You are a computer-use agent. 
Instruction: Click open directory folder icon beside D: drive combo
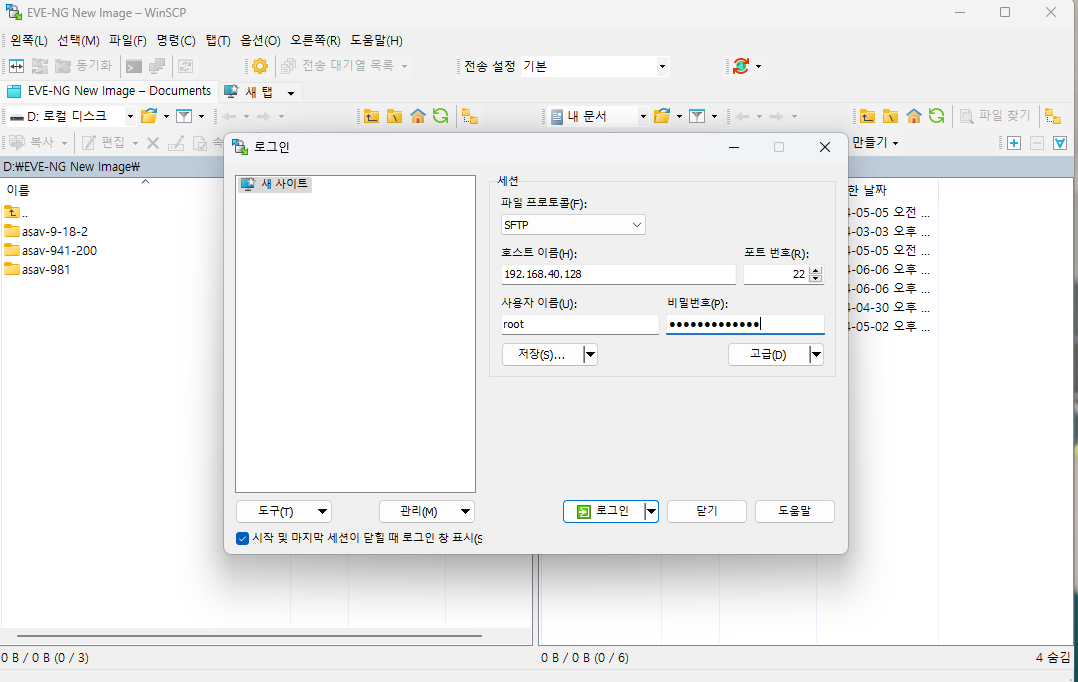(148, 116)
